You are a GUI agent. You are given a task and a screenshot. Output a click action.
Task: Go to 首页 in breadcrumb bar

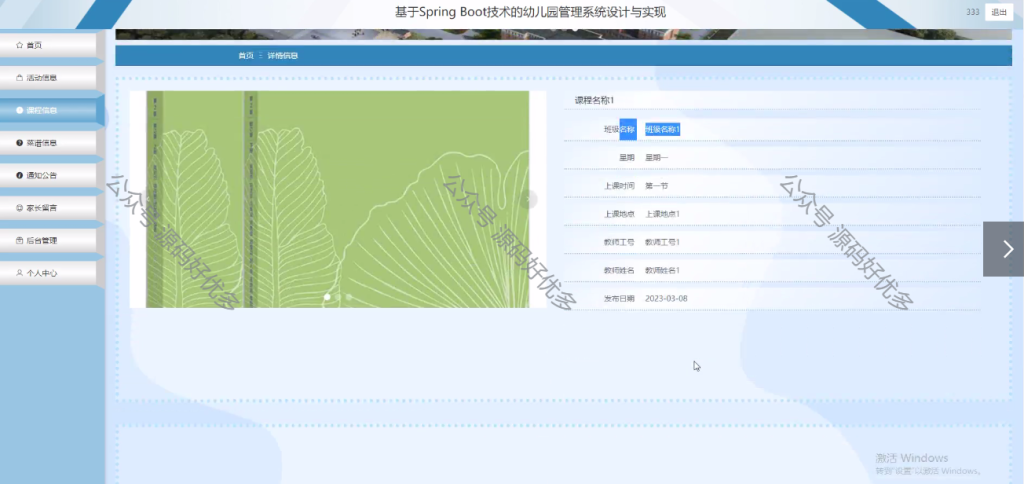click(246, 56)
